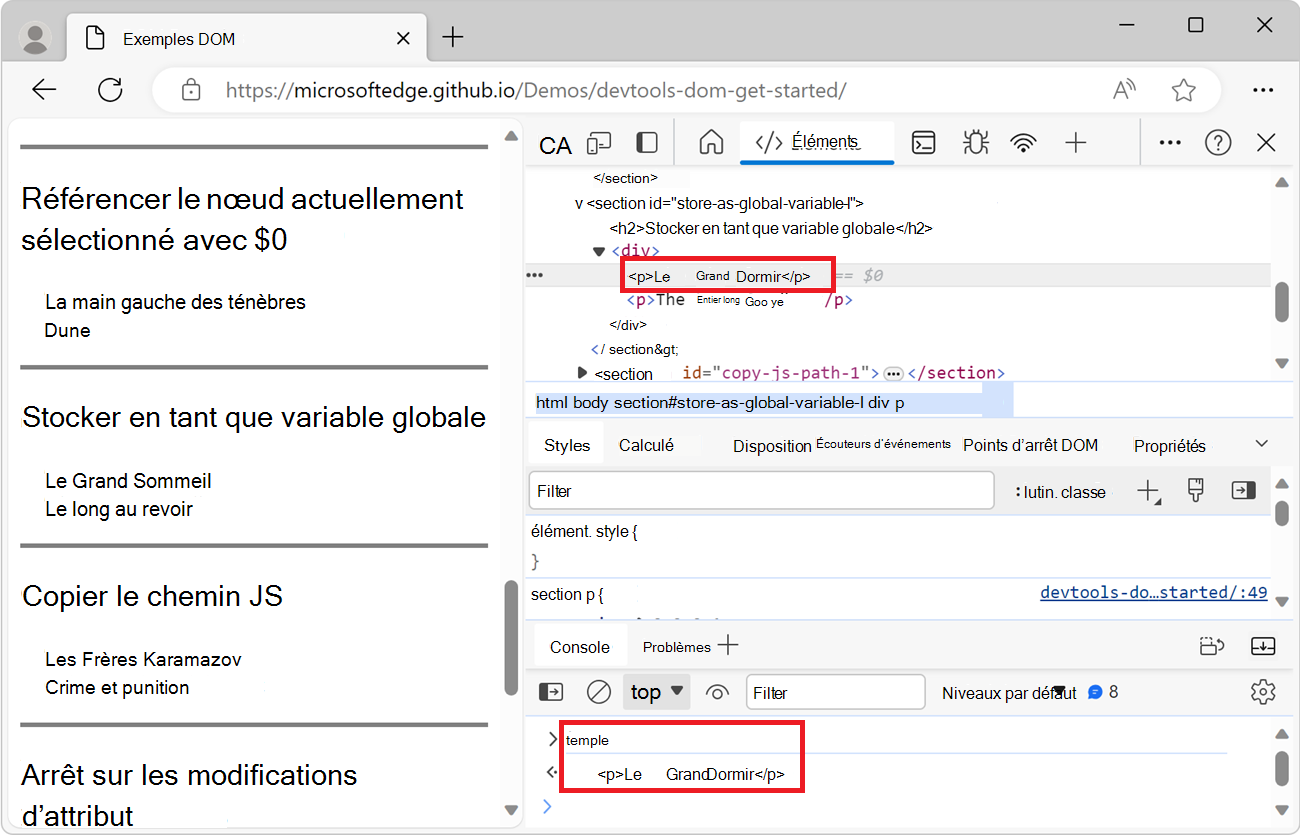Create a live expression with eye icon
The height and width of the screenshot is (835, 1300).
pos(717,692)
